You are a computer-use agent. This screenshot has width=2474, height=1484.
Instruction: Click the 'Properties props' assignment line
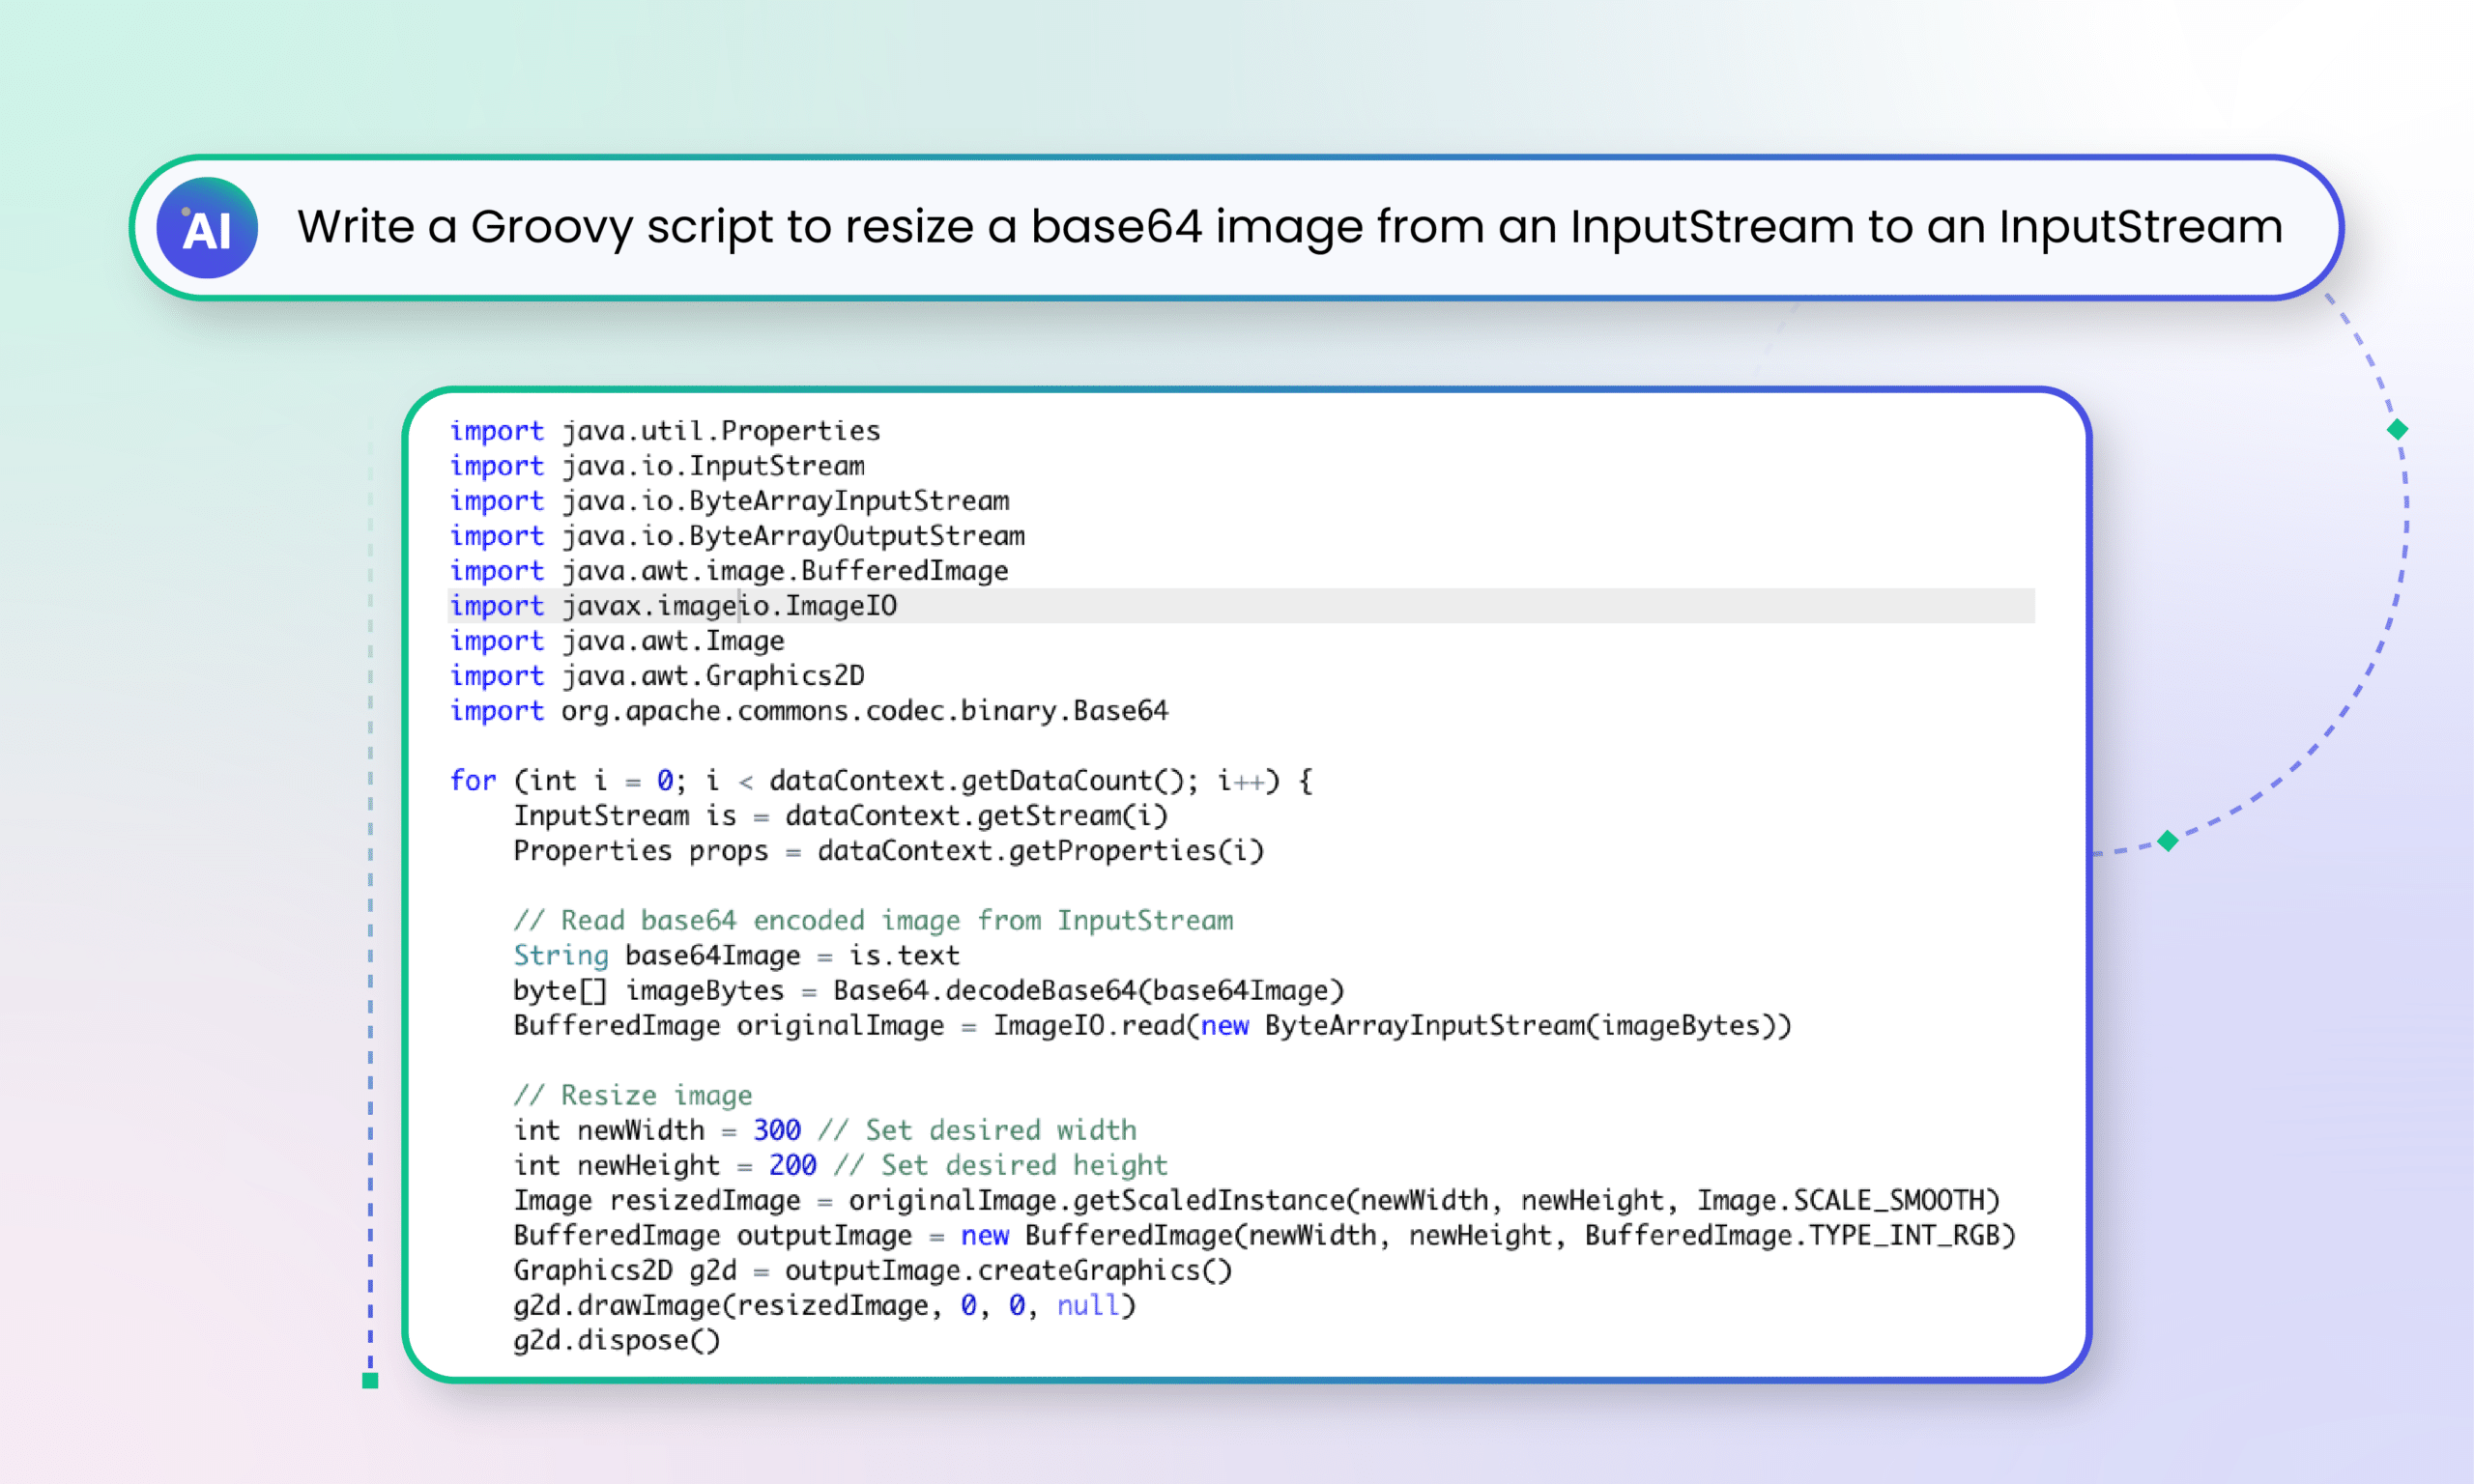coord(889,851)
